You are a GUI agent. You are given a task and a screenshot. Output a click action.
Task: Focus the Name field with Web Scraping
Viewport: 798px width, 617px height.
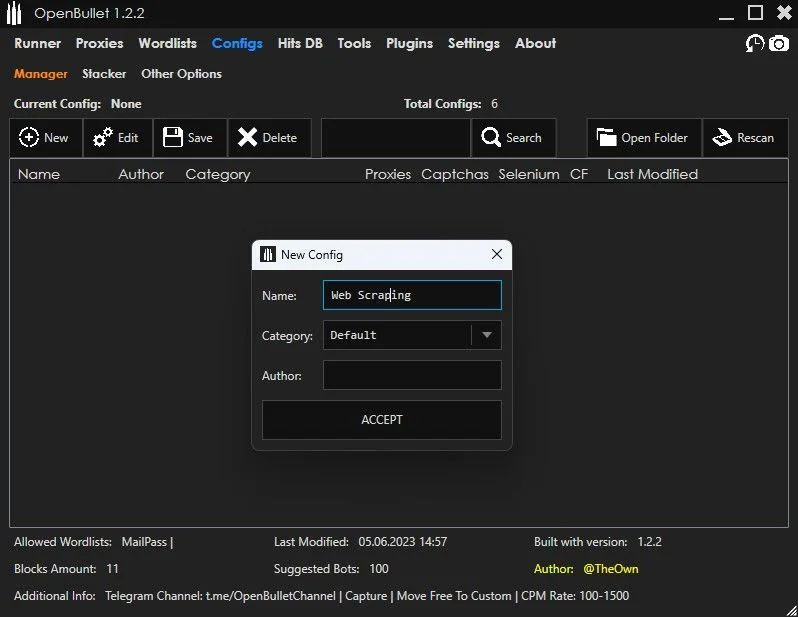(412, 295)
